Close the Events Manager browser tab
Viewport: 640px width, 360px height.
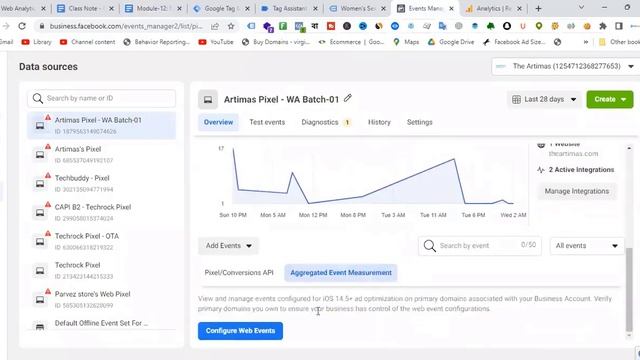pyautogui.click(x=451, y=9)
